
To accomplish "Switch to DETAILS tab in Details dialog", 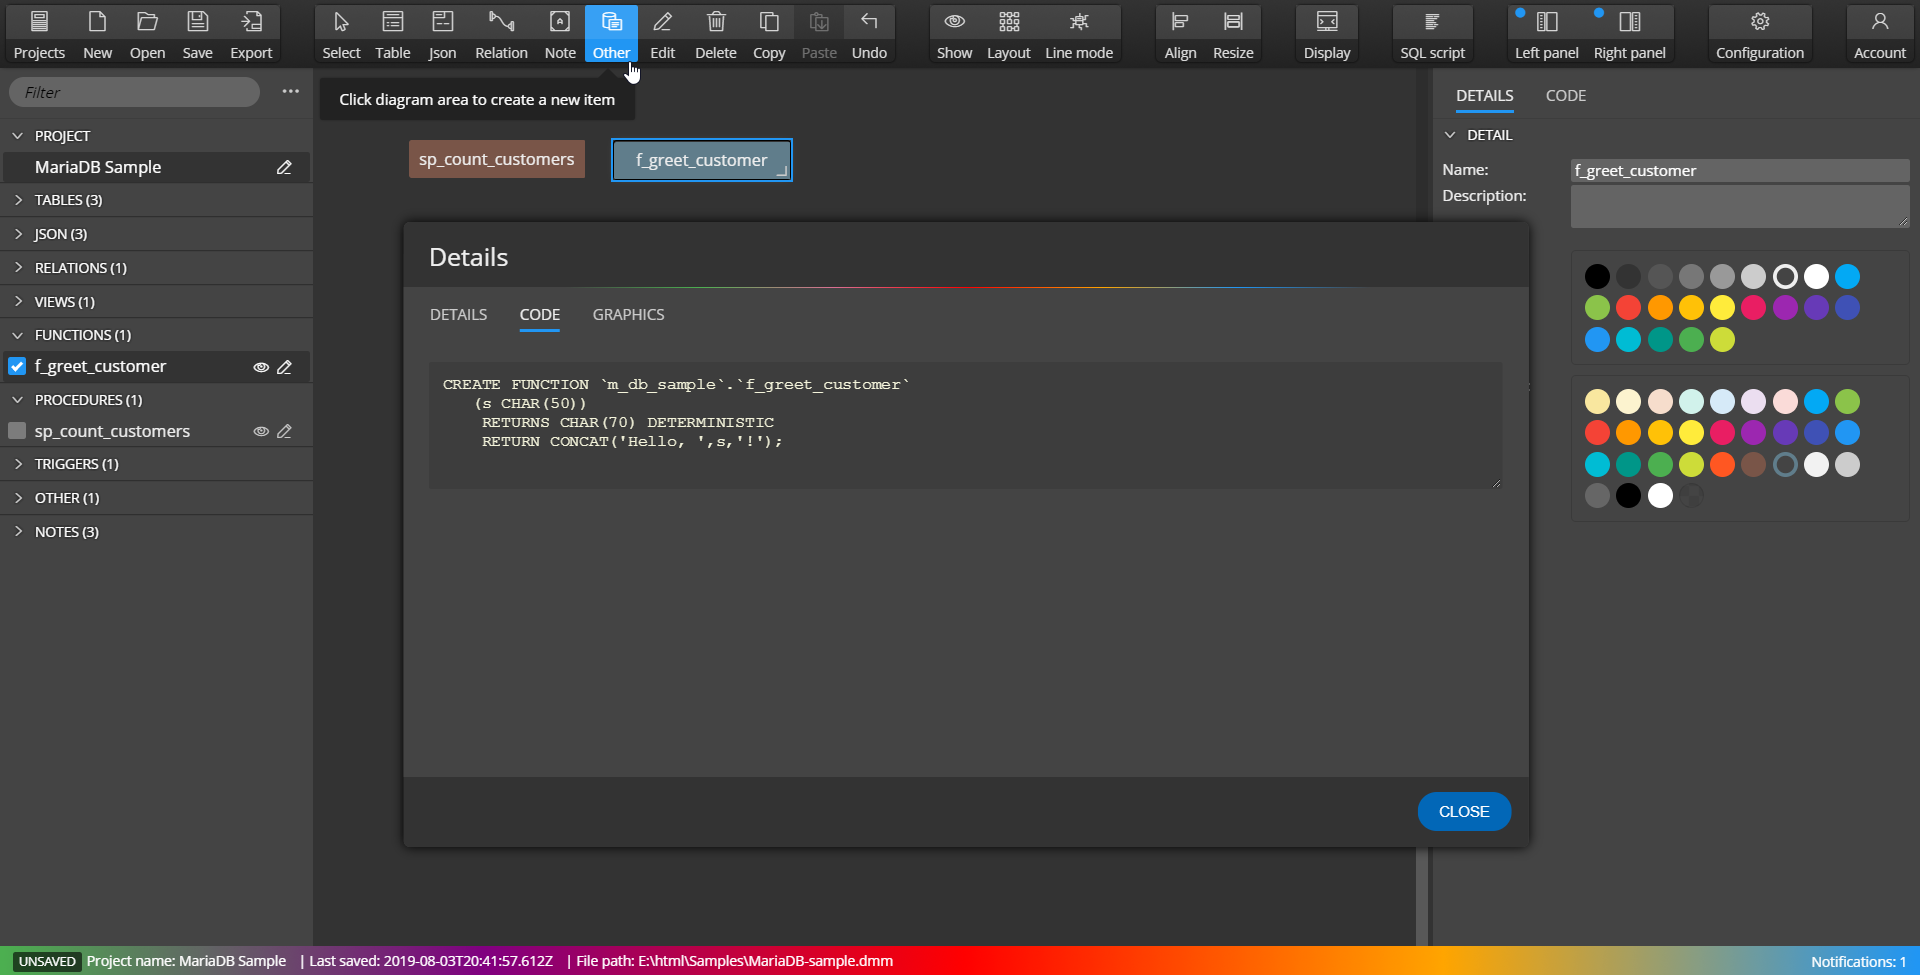I will tap(458, 314).
